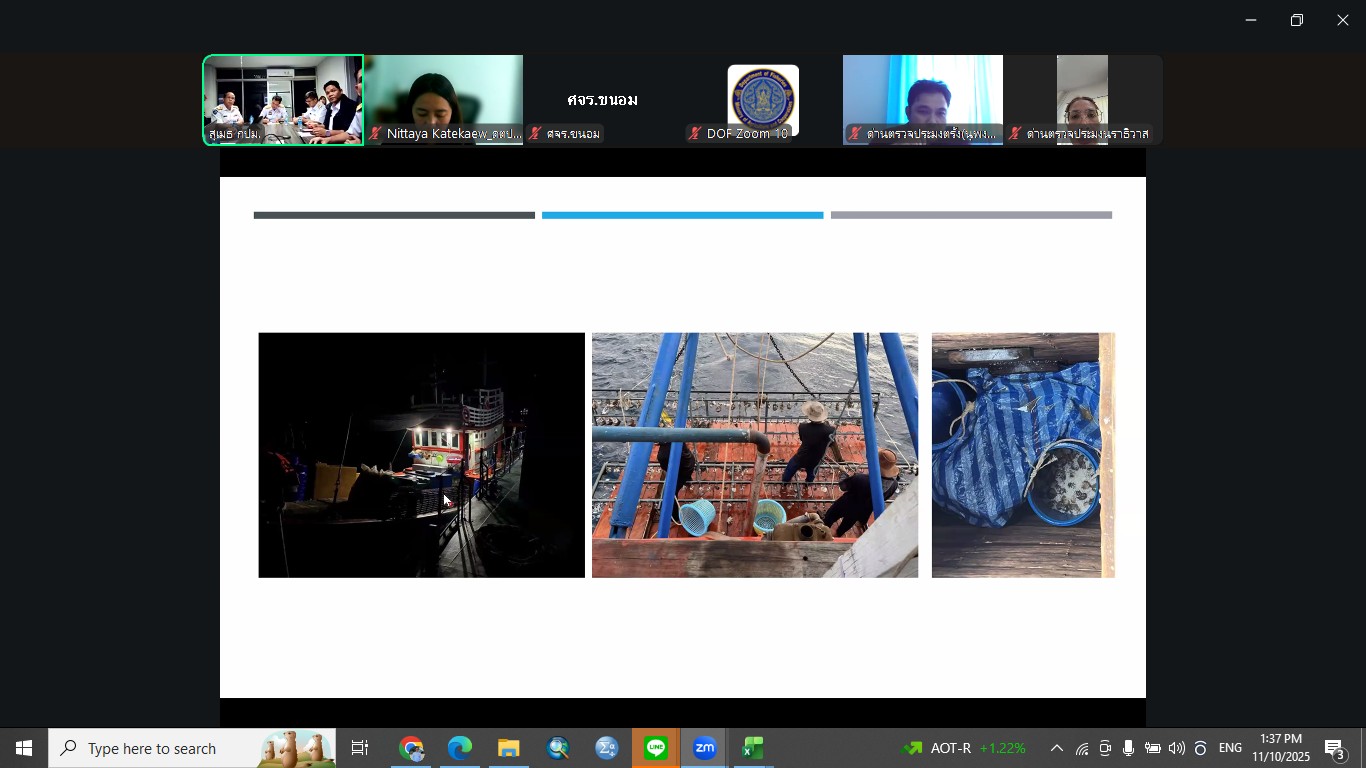Open the clock showing 1:37 PM
This screenshot has height=768, width=1366.
tap(1281, 748)
